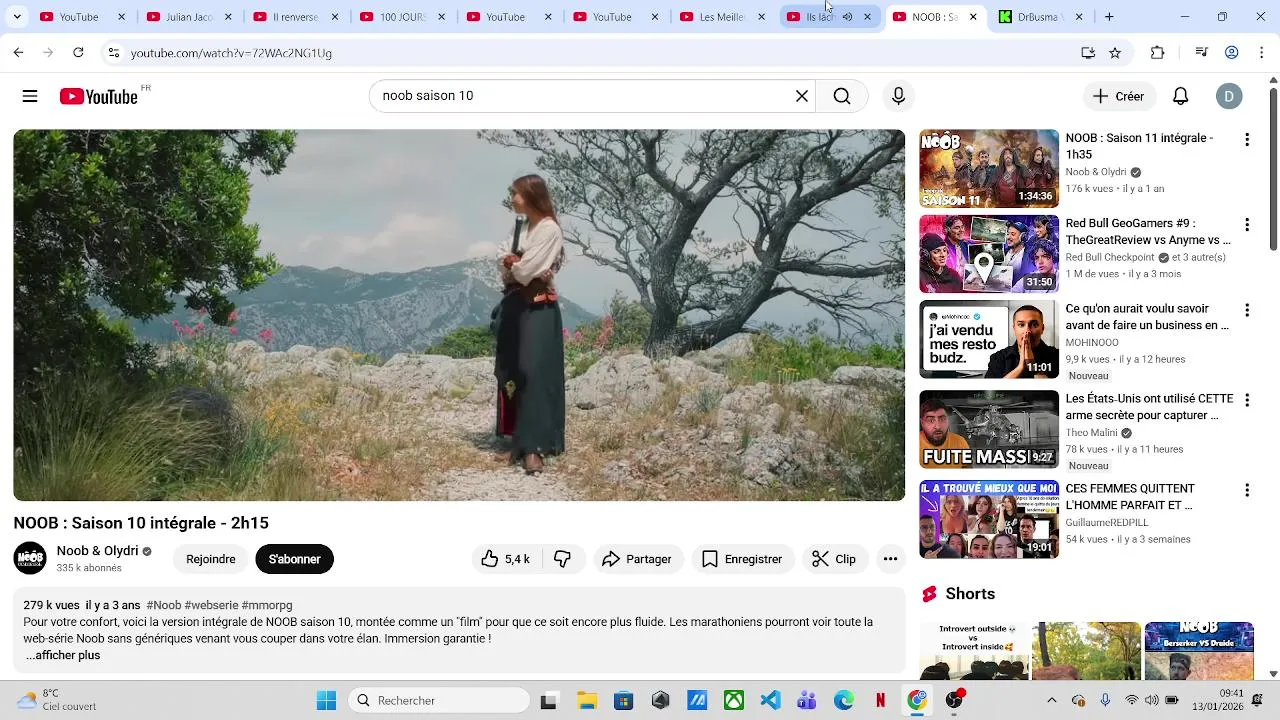Viewport: 1280px width, 720px height.
Task: Open a new browser tab
Action: tap(1109, 17)
